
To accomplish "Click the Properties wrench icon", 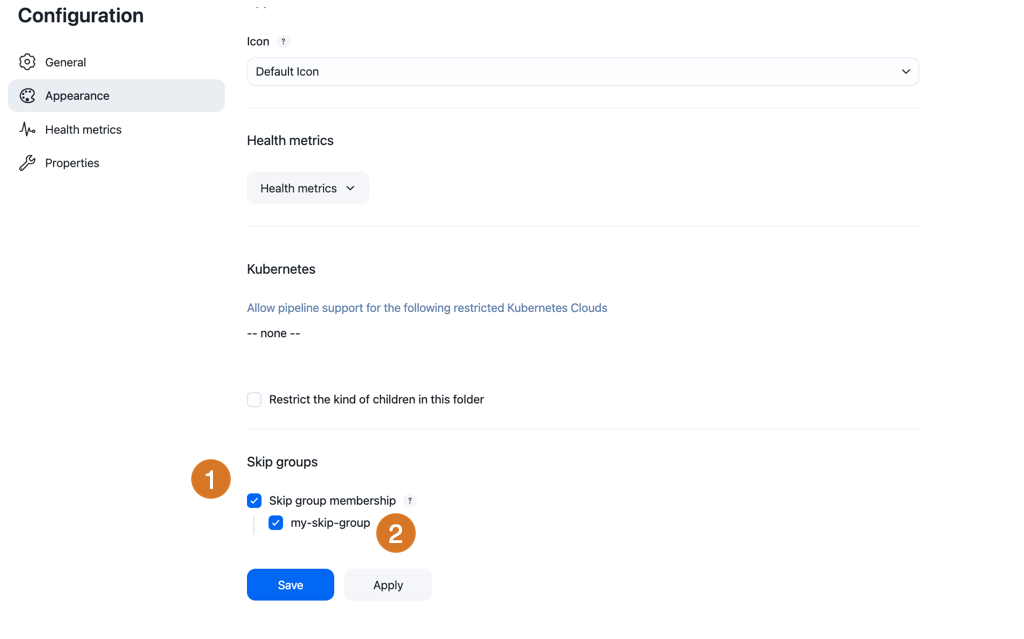I will 27,163.
